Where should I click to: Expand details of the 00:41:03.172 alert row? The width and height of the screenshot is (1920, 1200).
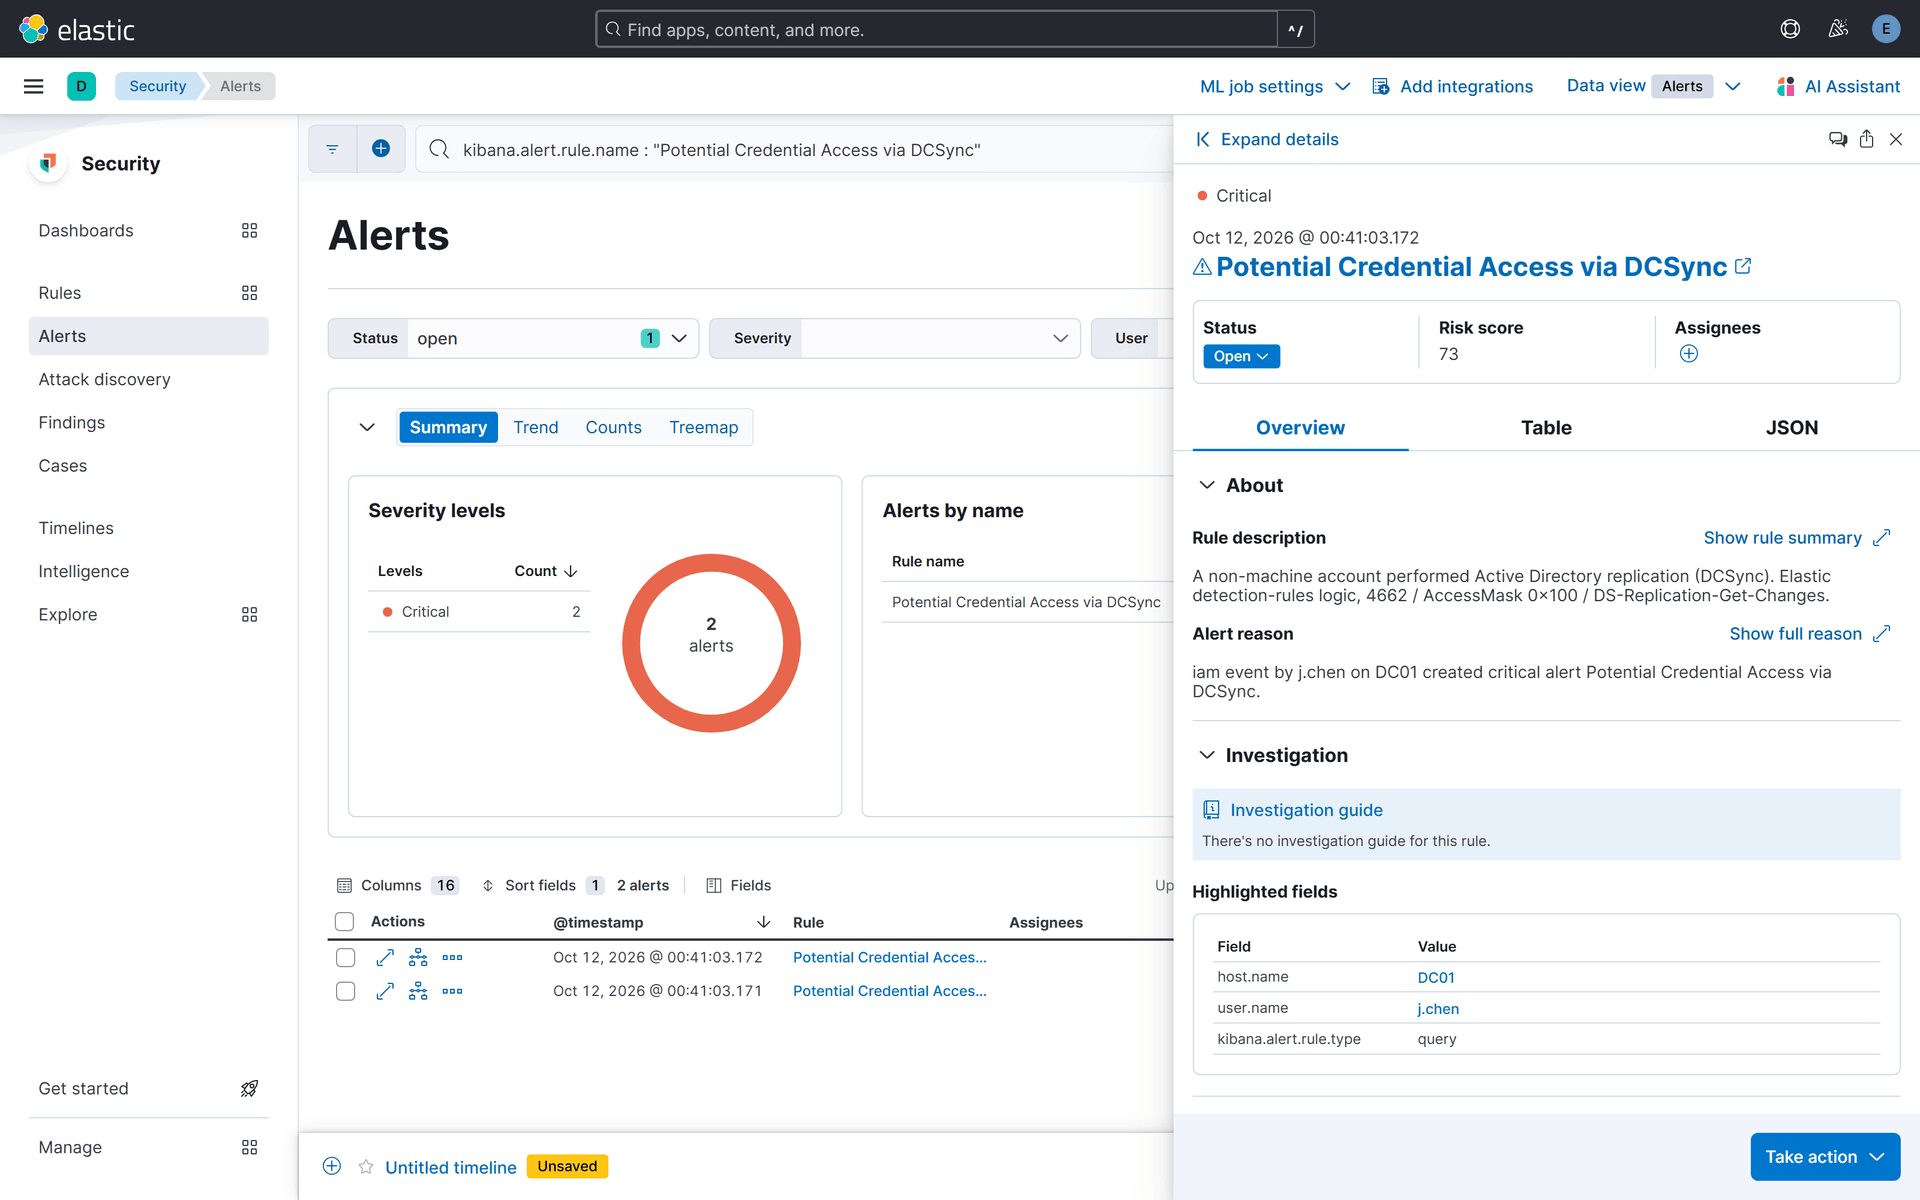pos(385,957)
